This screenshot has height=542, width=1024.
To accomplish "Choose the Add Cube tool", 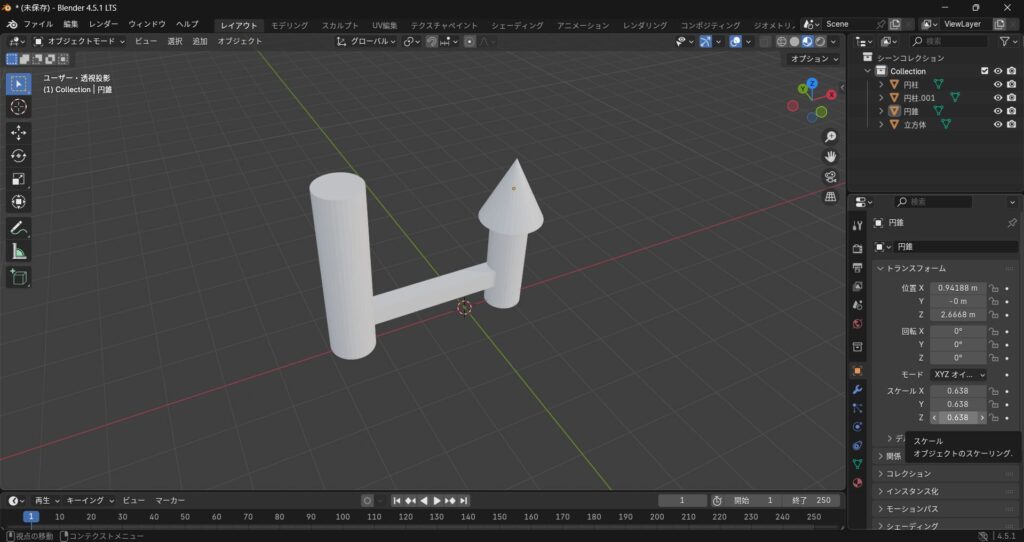I will coord(19,277).
